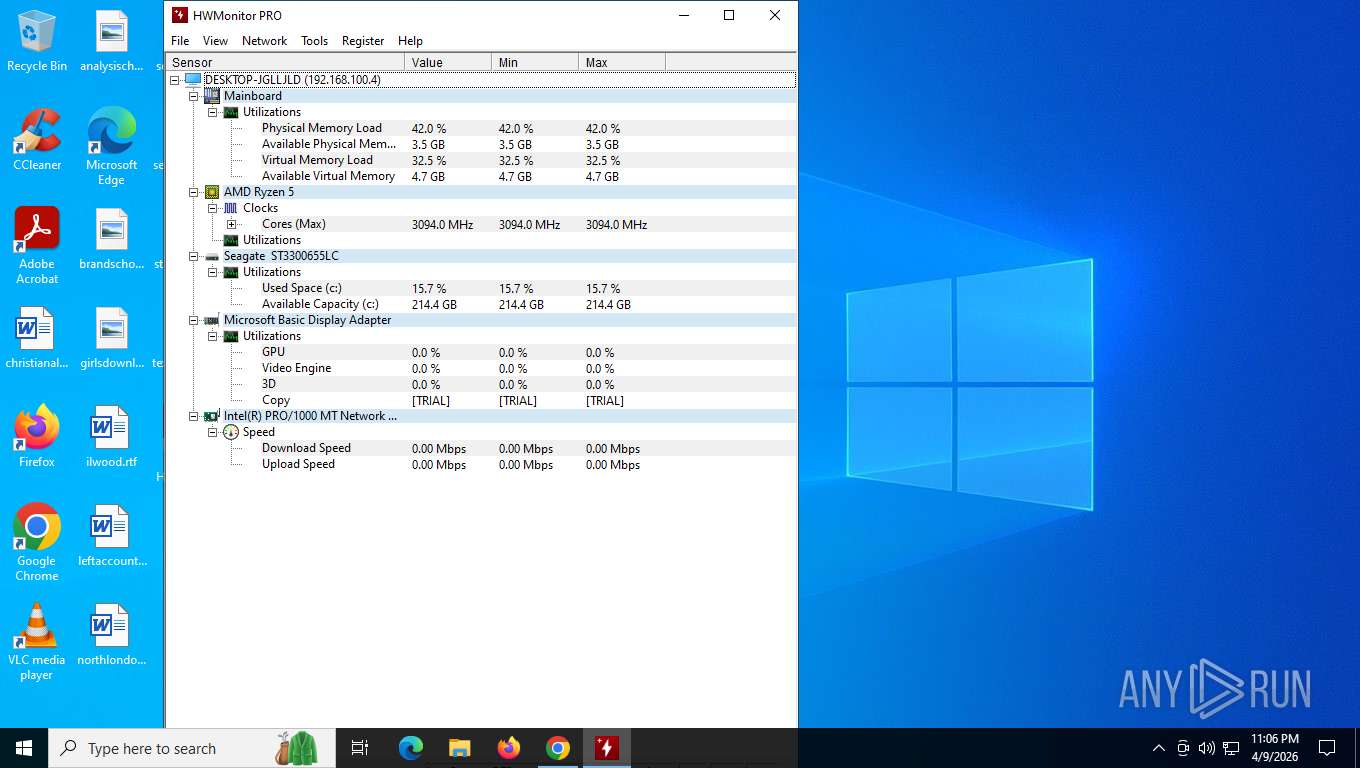Click the taskbar search box
The height and width of the screenshot is (768, 1360).
[191, 748]
